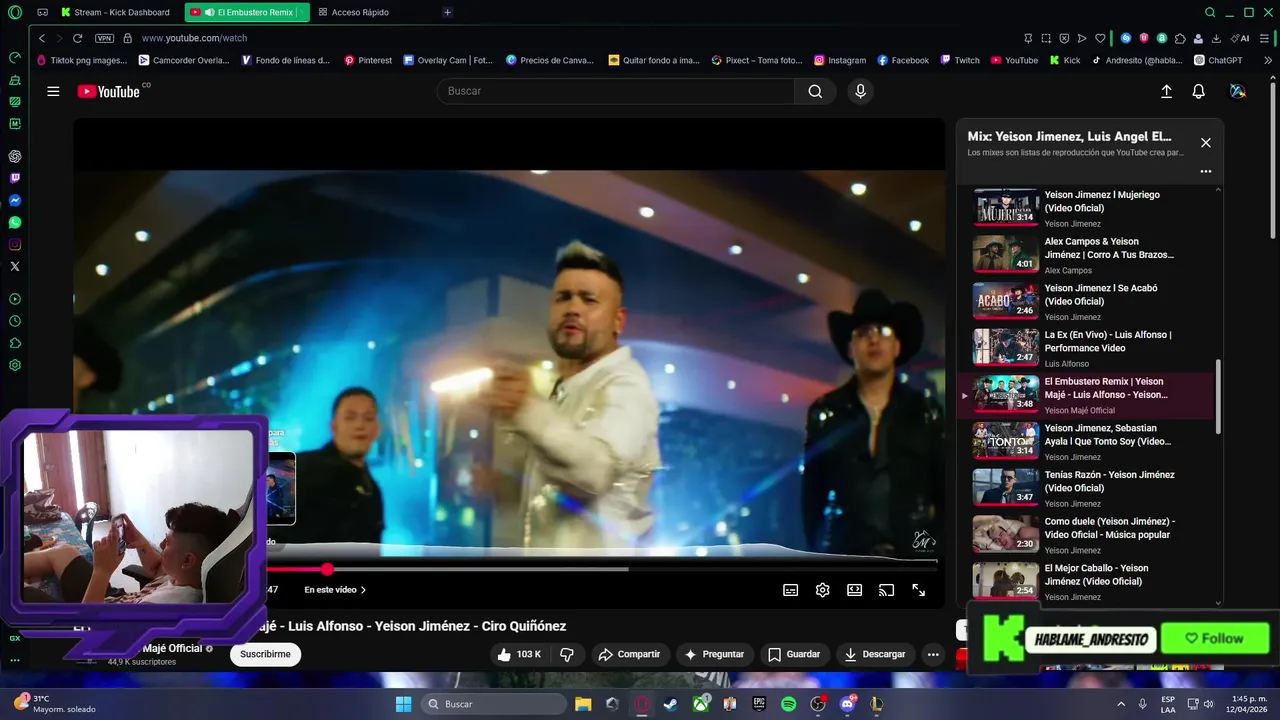Reload the current page
Screen dimensions: 1280x720
tap(77, 38)
